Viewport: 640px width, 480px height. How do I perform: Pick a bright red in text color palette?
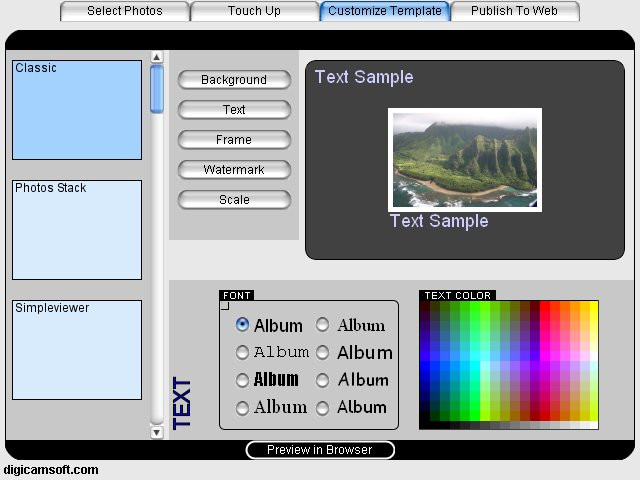[545, 307]
